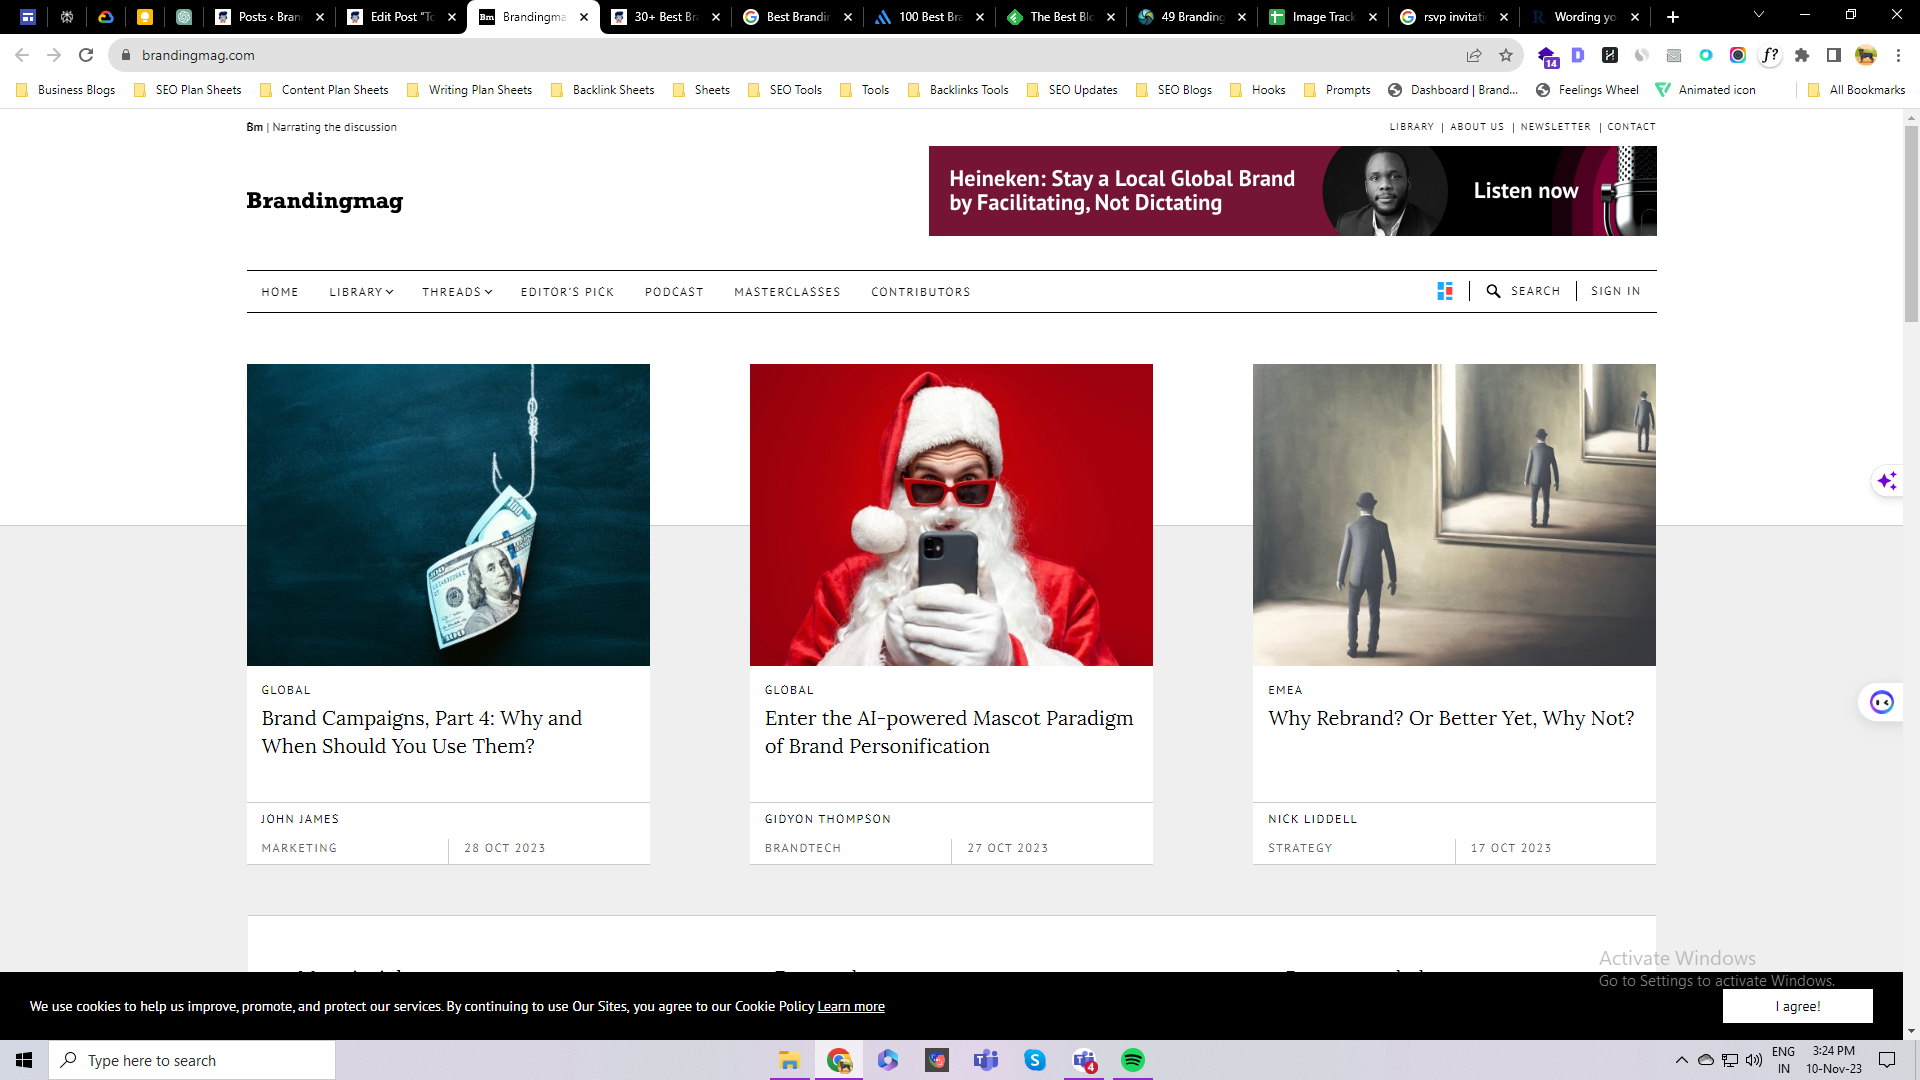This screenshot has height=1080, width=1920.
Task: Go to Home in site navigation
Action: (x=280, y=292)
